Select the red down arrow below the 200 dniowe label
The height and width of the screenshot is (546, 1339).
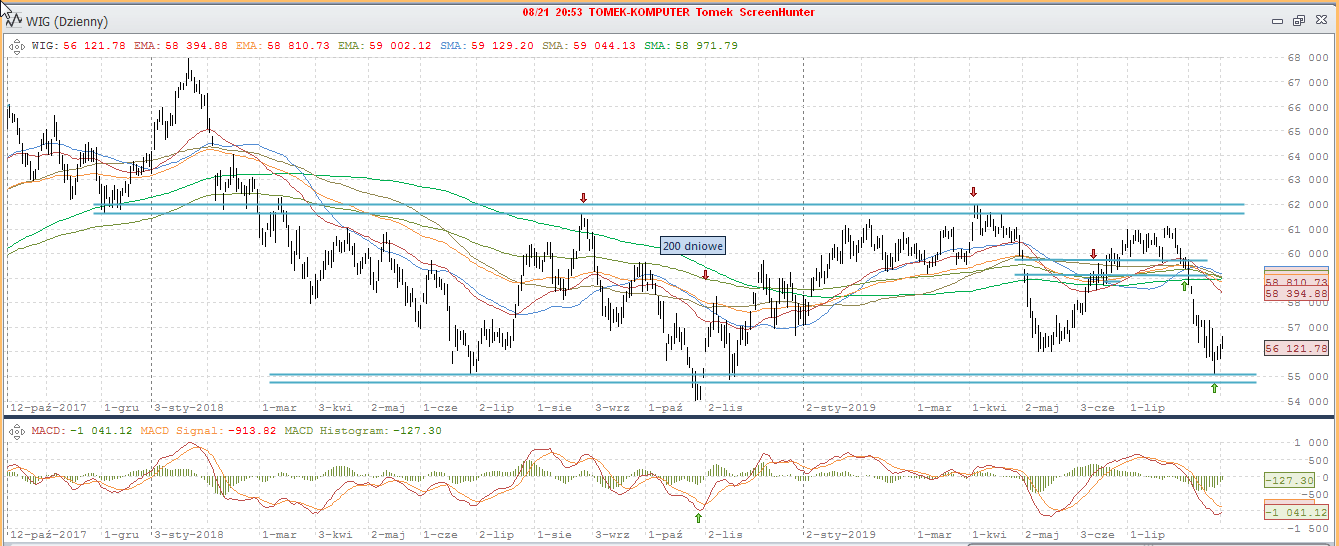(705, 275)
